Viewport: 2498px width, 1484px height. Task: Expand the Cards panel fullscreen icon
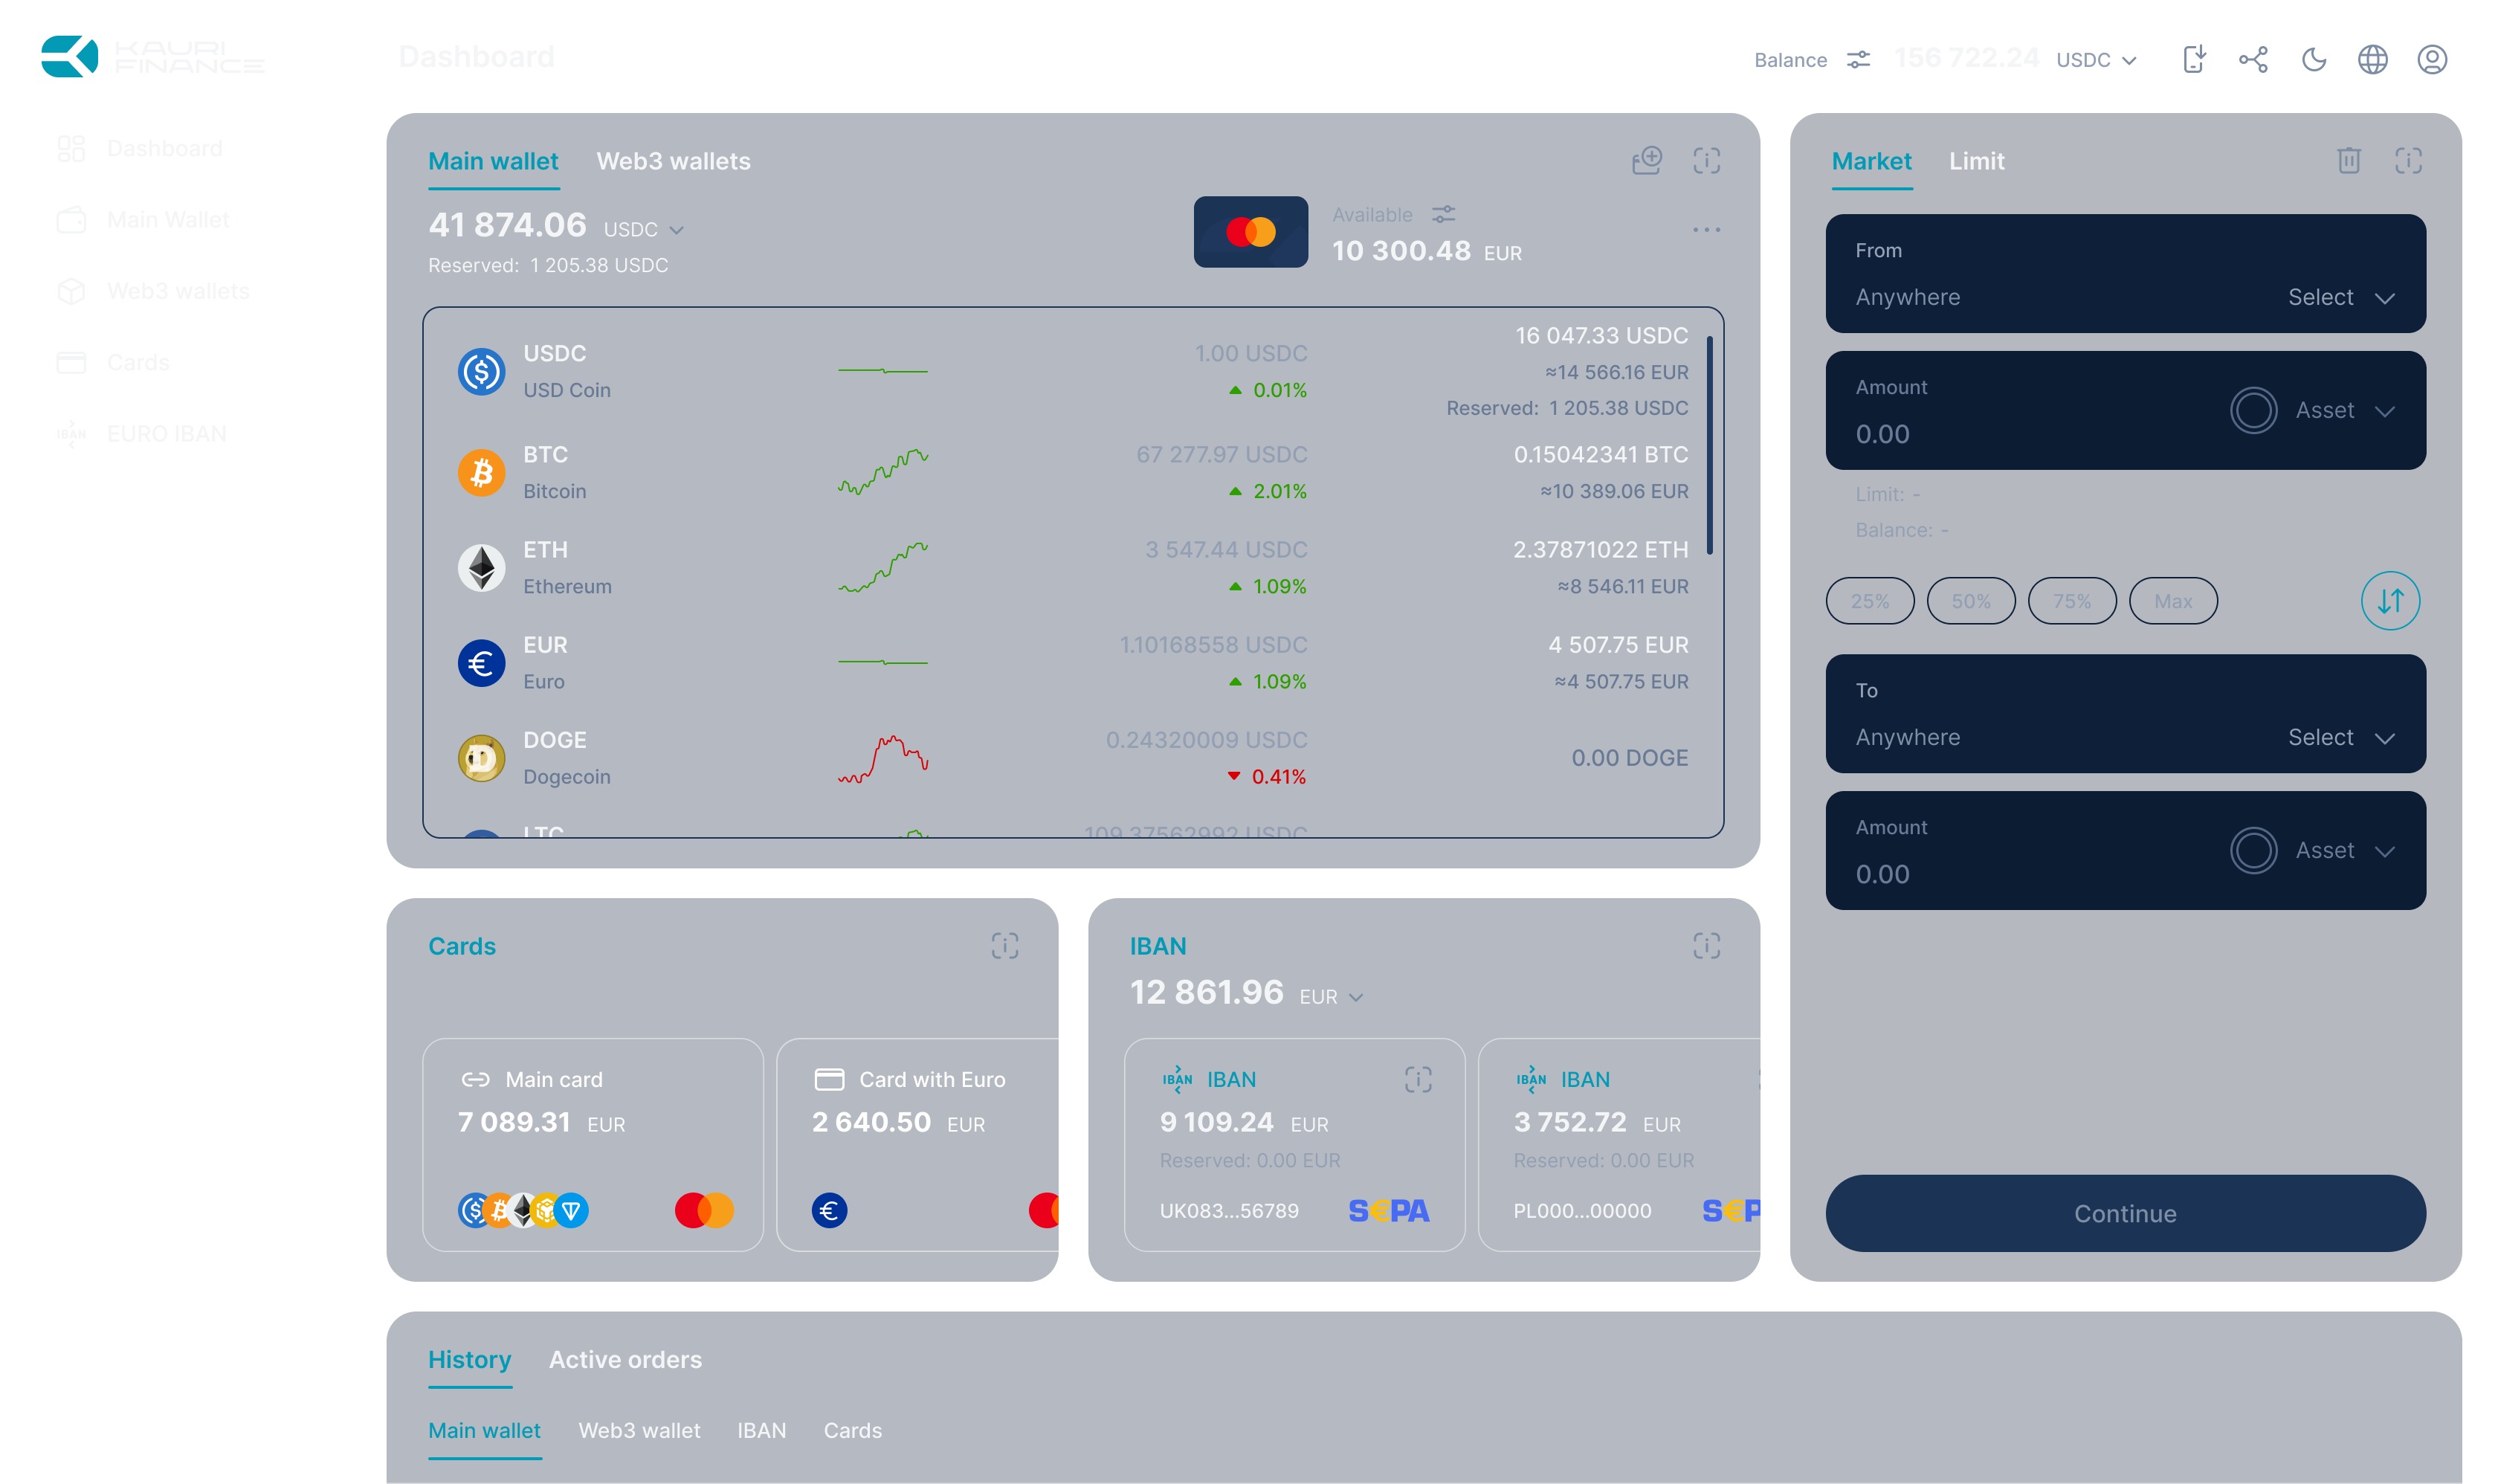pyautogui.click(x=1004, y=946)
